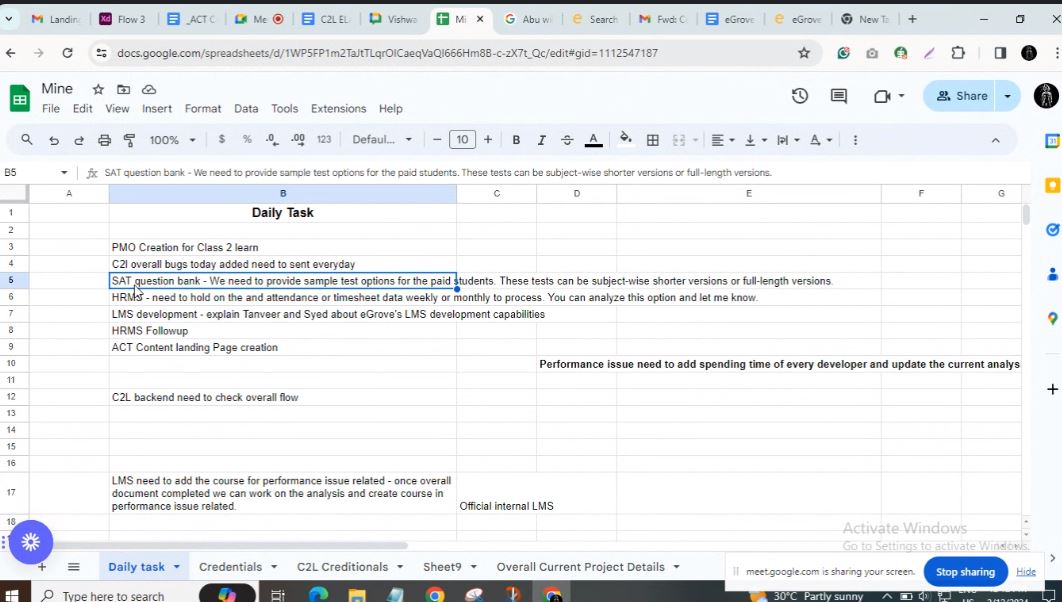Check the cloud document status icon
1062x602 pixels.
[149, 89]
